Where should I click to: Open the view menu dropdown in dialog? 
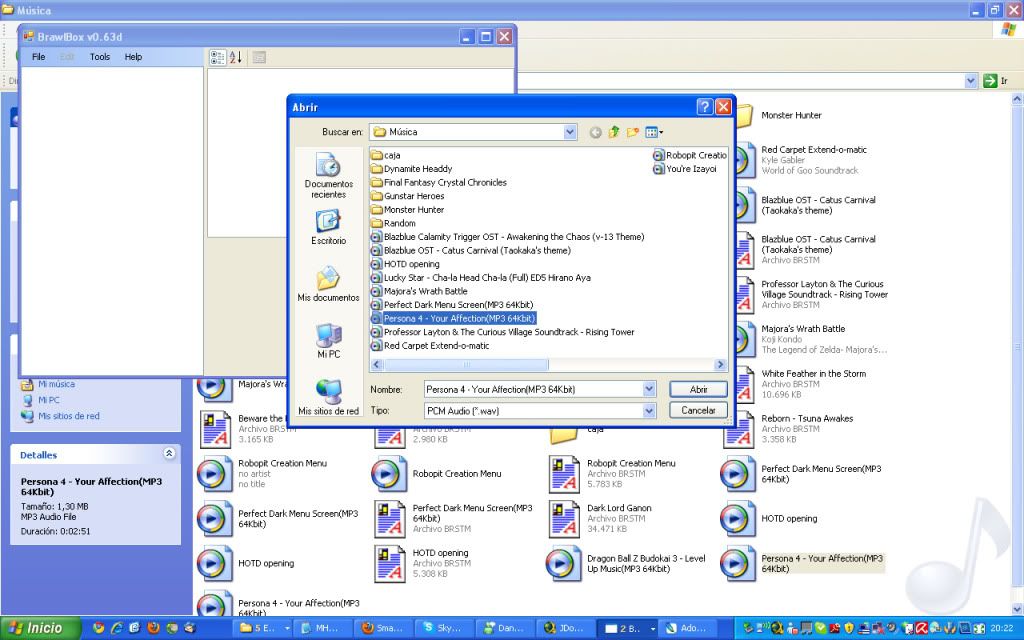coord(655,132)
